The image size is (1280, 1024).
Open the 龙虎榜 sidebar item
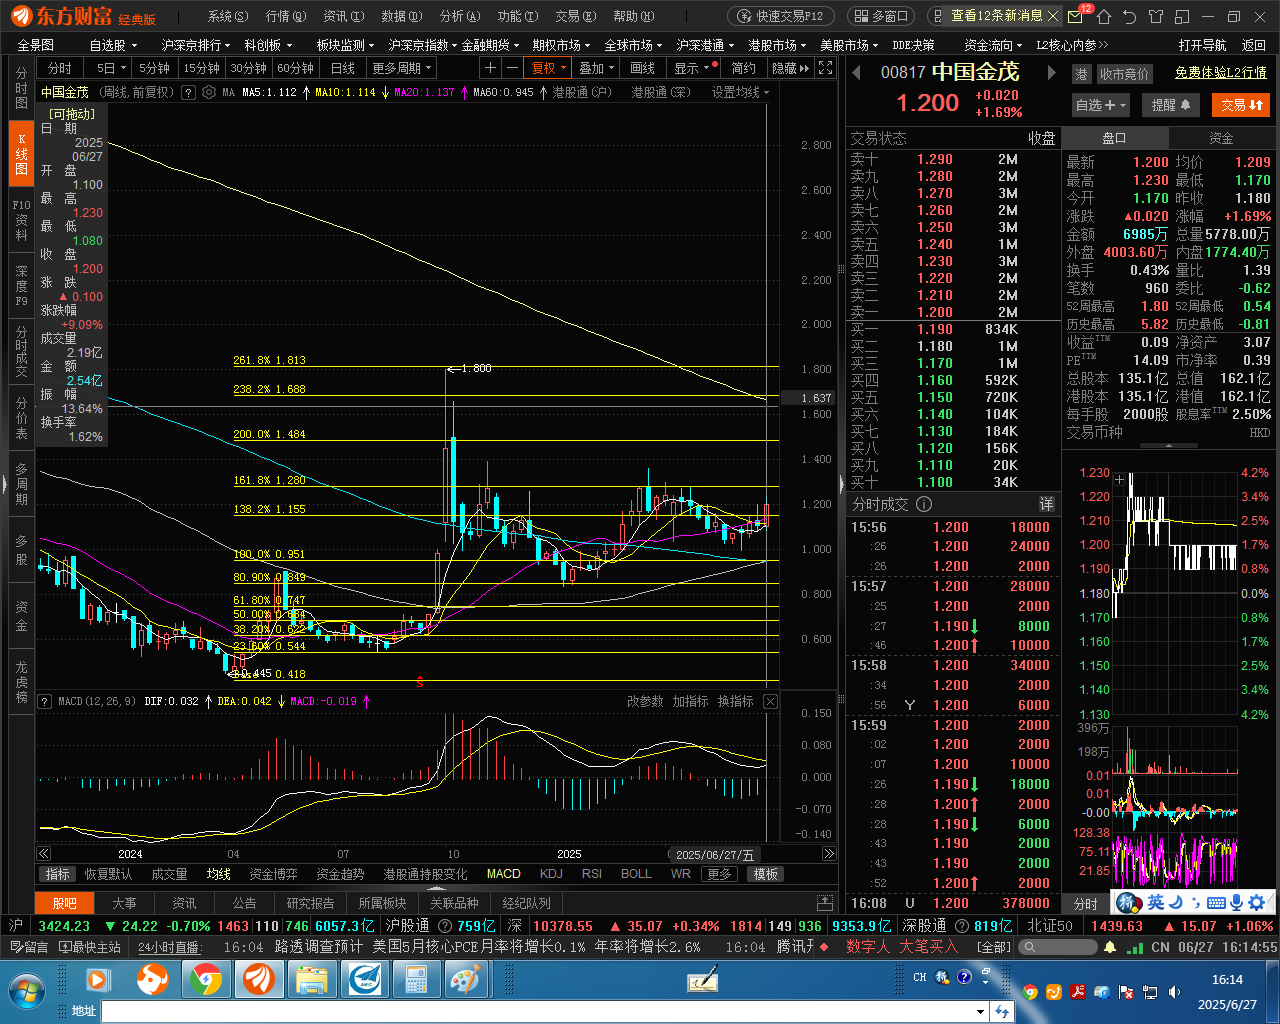(x=21, y=681)
